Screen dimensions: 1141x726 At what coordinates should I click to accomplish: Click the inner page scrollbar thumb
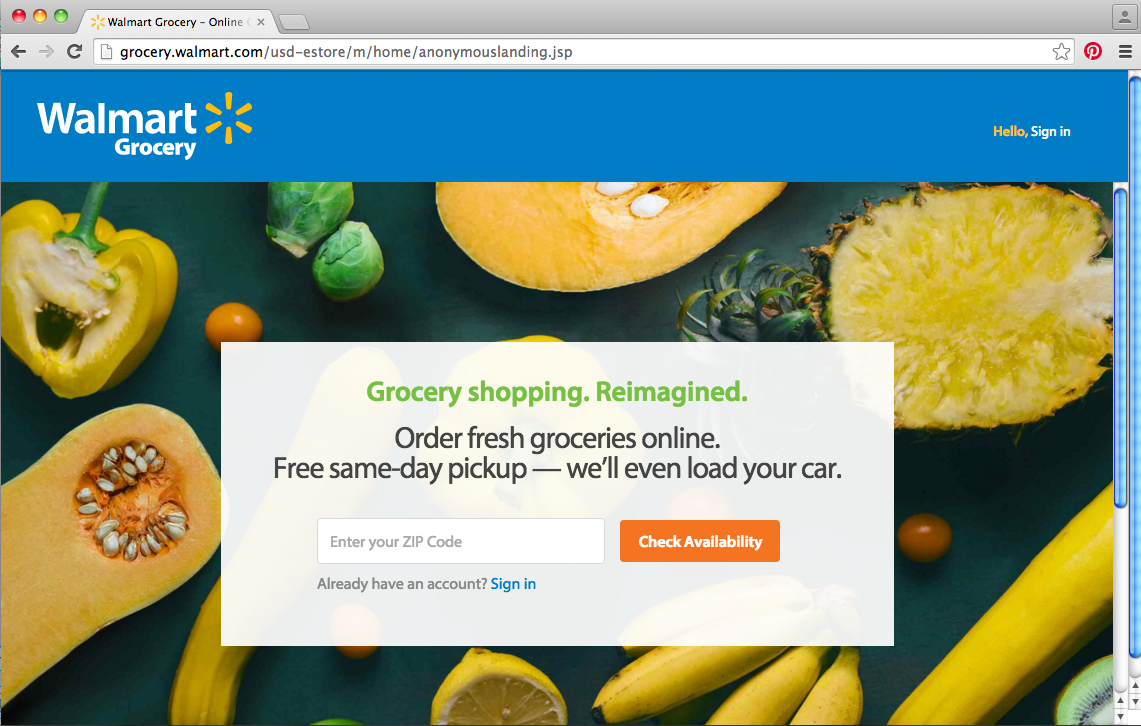[1120, 348]
